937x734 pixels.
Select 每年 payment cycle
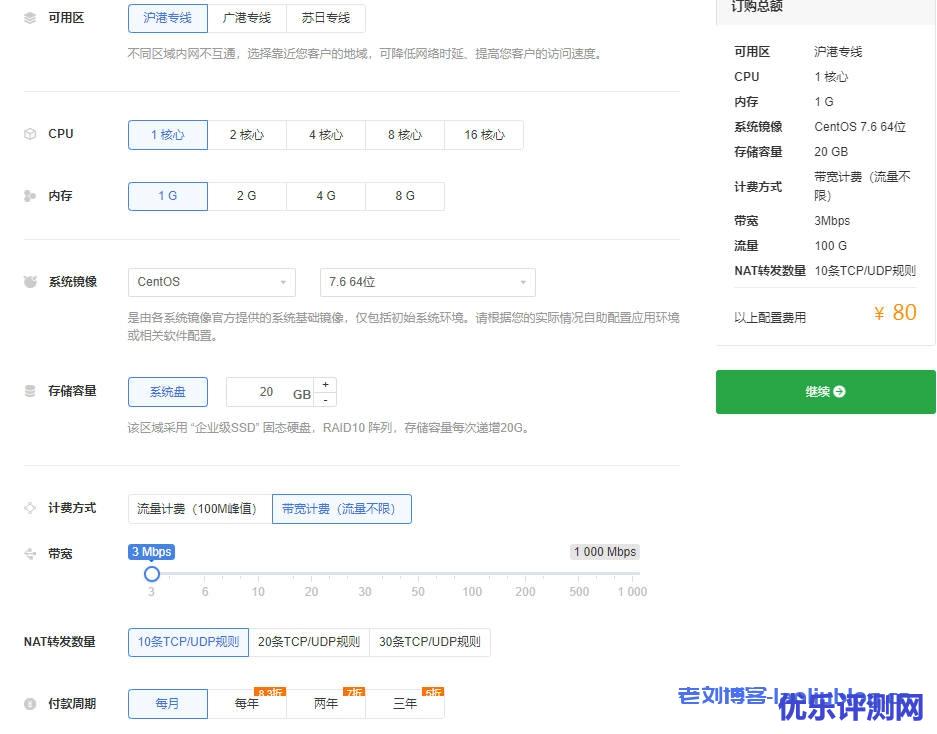(247, 704)
